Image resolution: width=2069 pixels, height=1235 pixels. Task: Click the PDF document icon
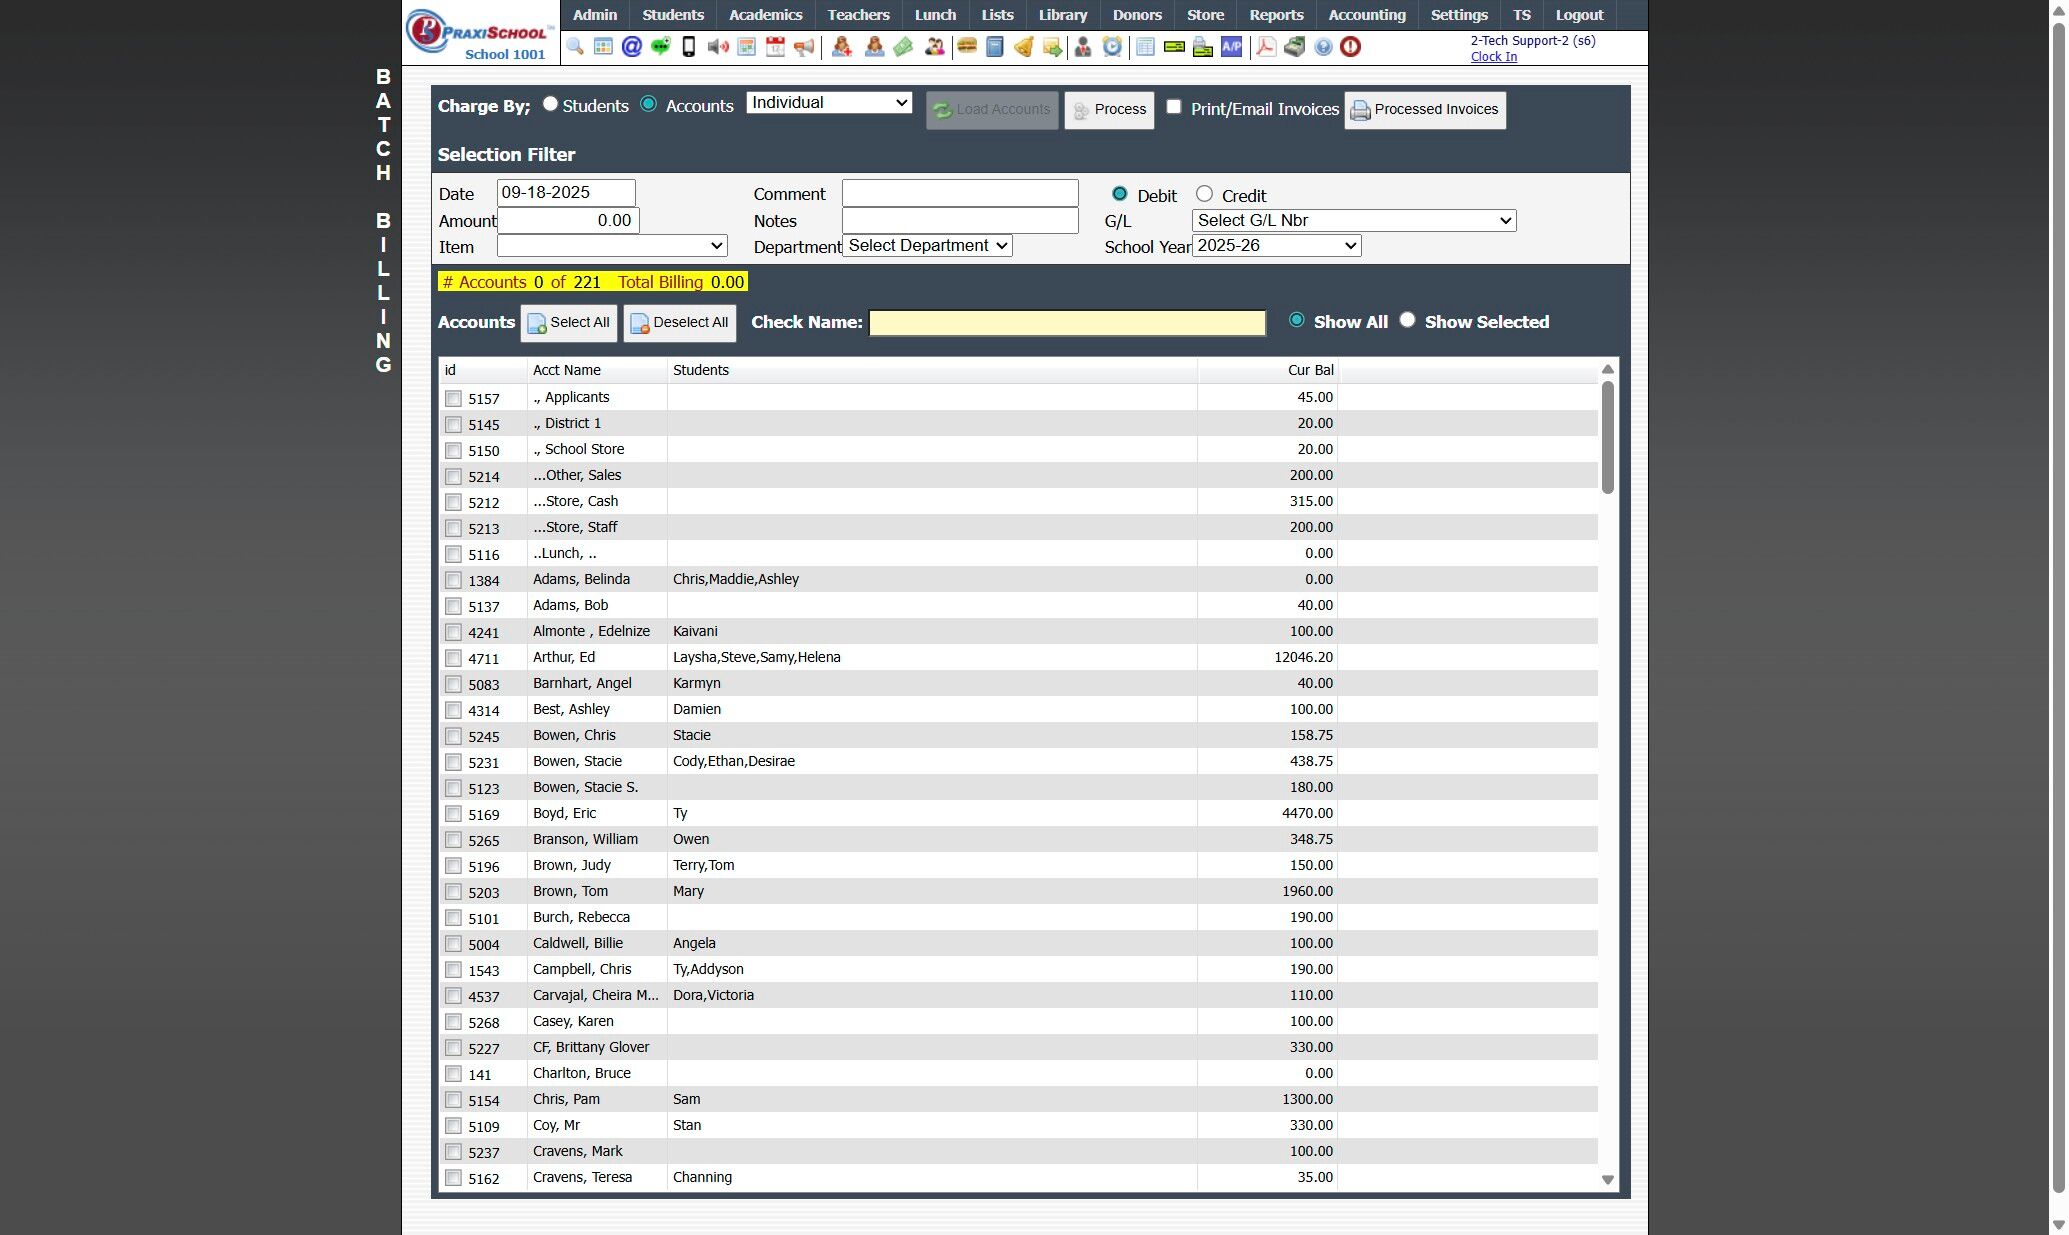1266,47
